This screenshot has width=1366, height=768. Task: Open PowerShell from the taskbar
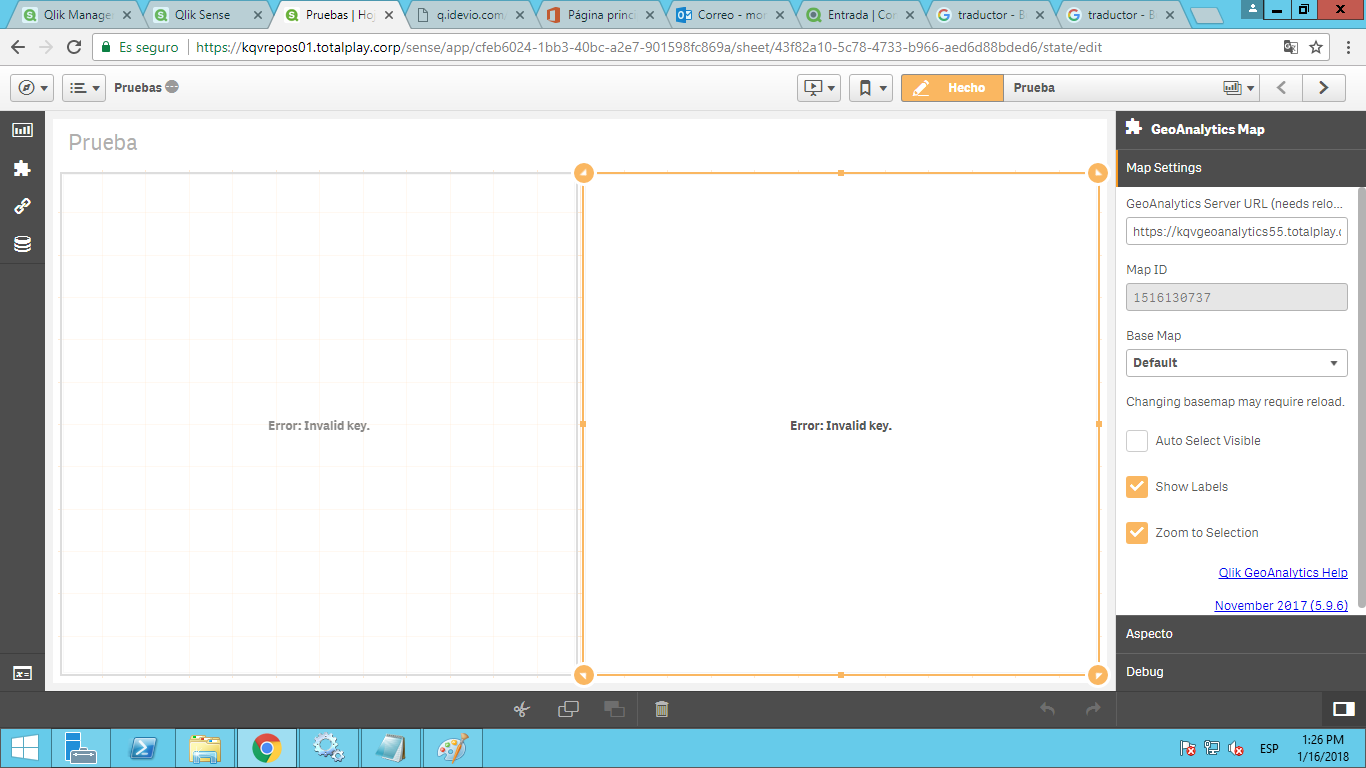pyautogui.click(x=143, y=748)
